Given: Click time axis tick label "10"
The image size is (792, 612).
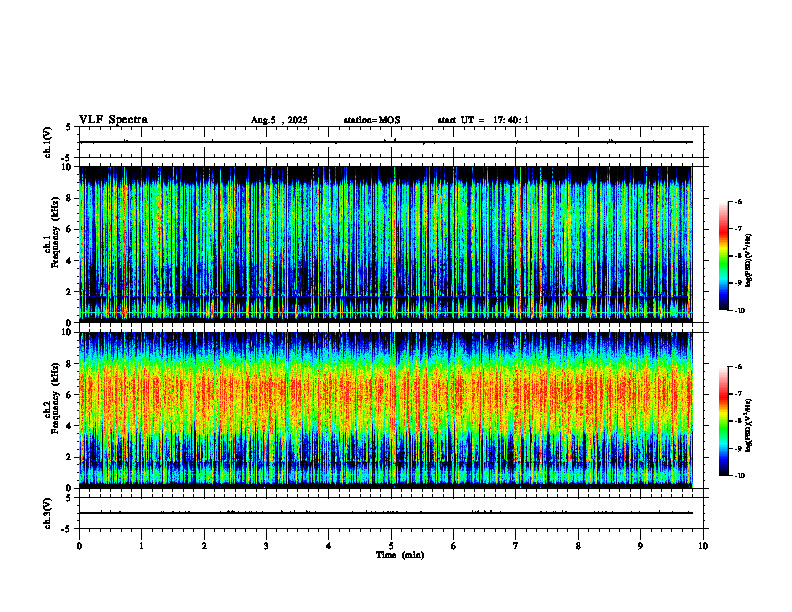Looking at the screenshot, I should point(703,546).
